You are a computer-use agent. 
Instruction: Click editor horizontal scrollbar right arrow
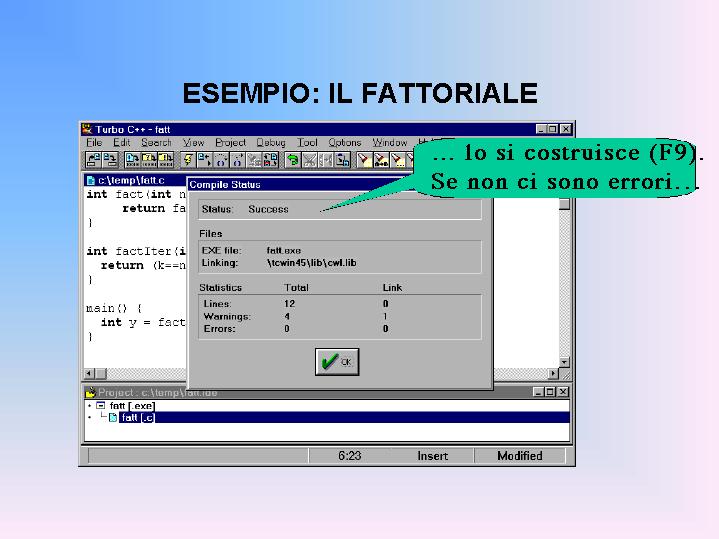(x=553, y=375)
